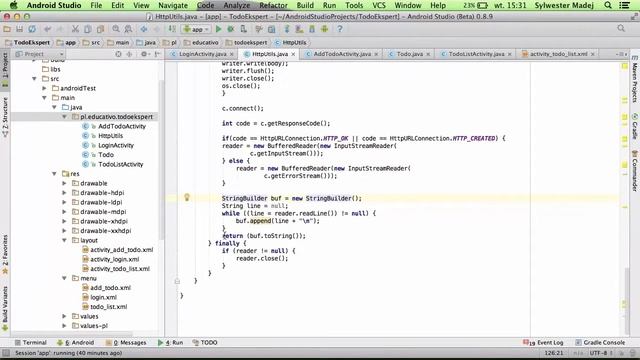This screenshot has width=640, height=360.
Task: Switch to the AddTodoActivity.java tab
Action: tap(342, 54)
